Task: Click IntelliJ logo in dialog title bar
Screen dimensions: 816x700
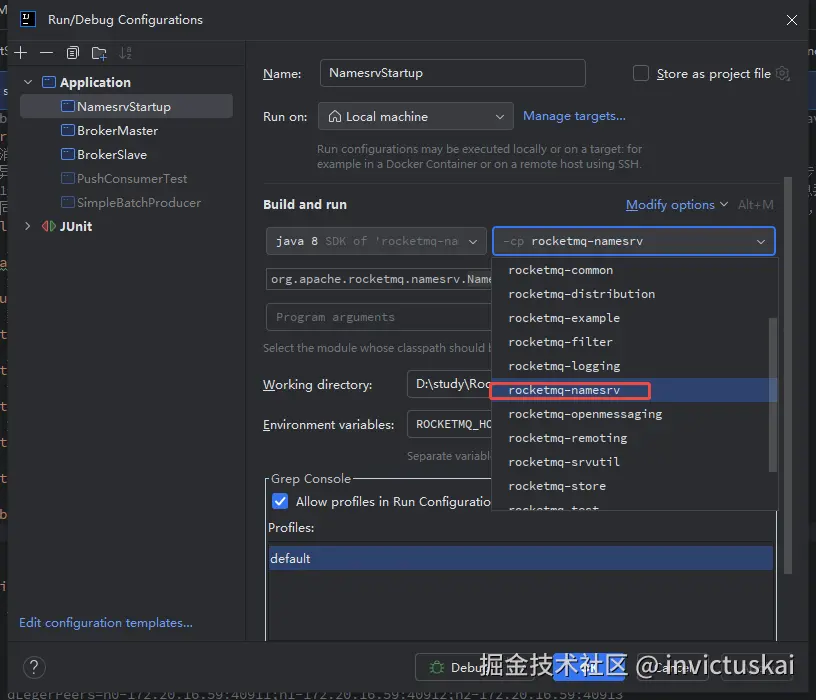Action: coord(28,19)
